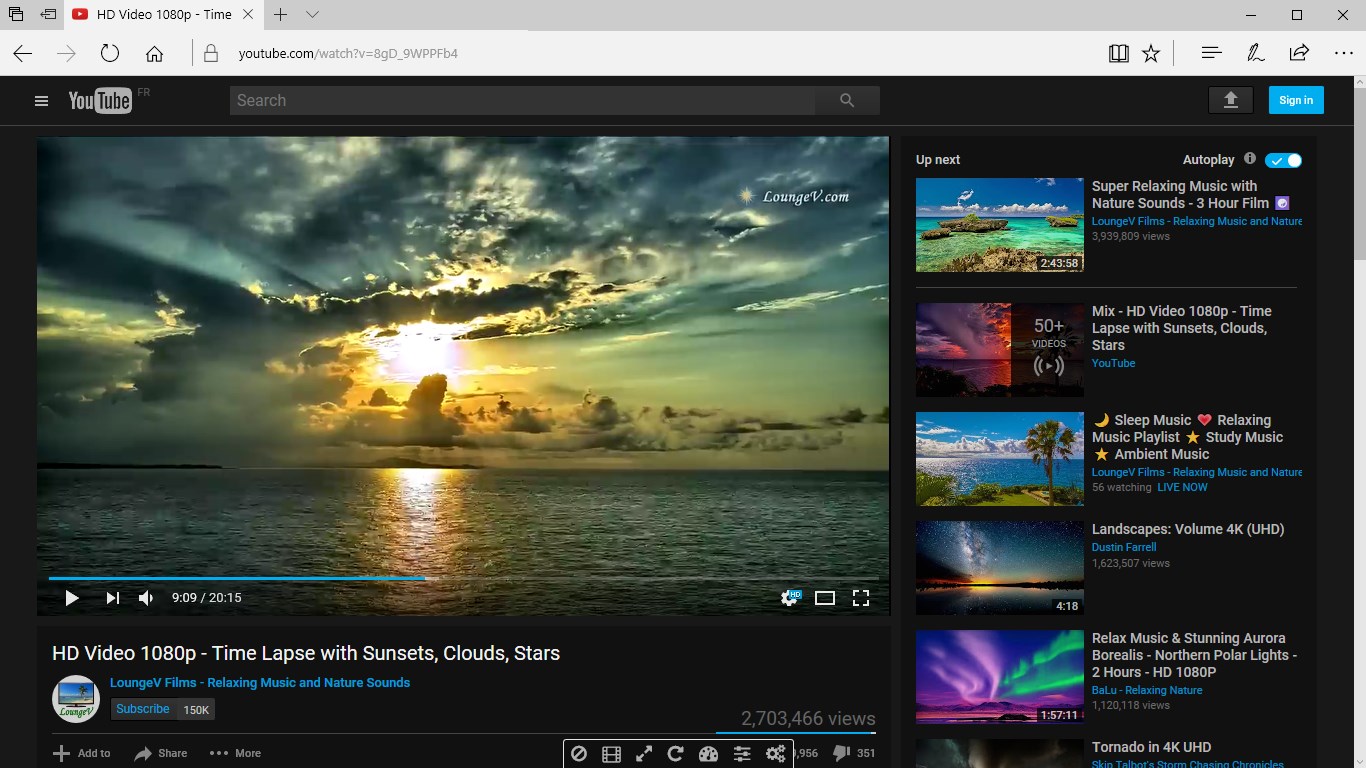Viewport: 1366px width, 768px height.
Task: Subscribe to the channel
Action: (142, 709)
